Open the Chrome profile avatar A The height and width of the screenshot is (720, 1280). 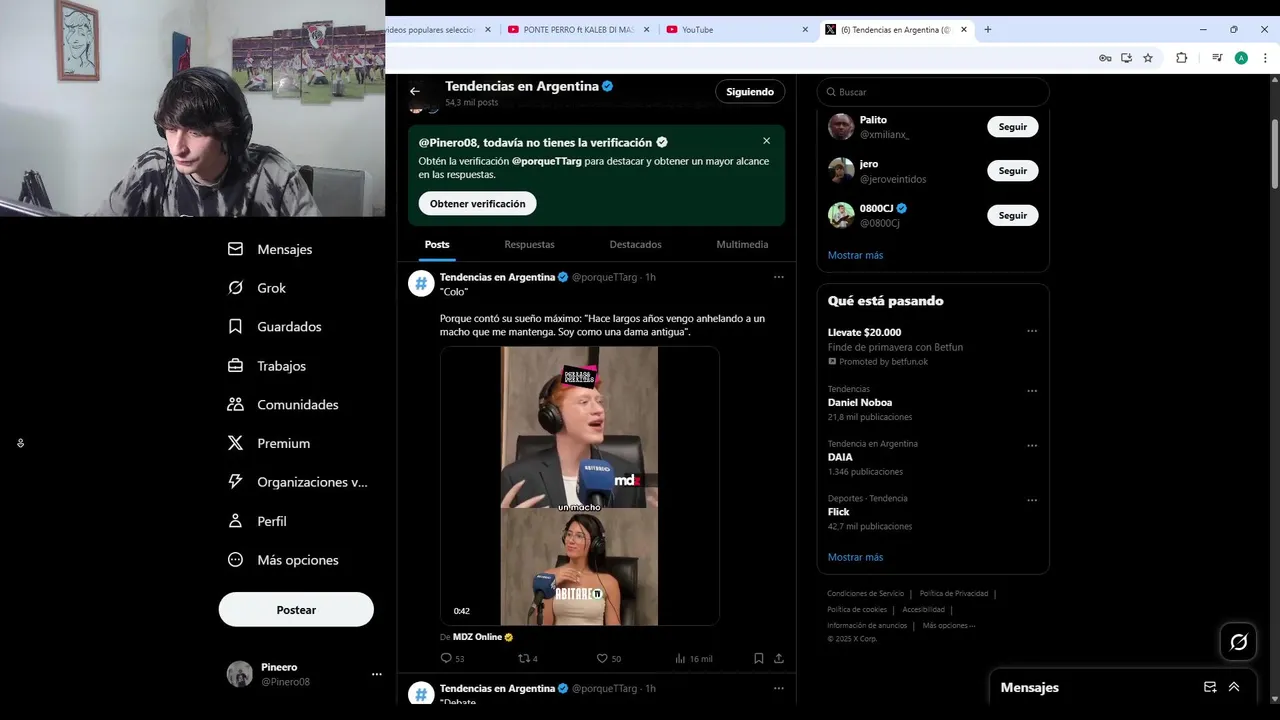point(1241,58)
